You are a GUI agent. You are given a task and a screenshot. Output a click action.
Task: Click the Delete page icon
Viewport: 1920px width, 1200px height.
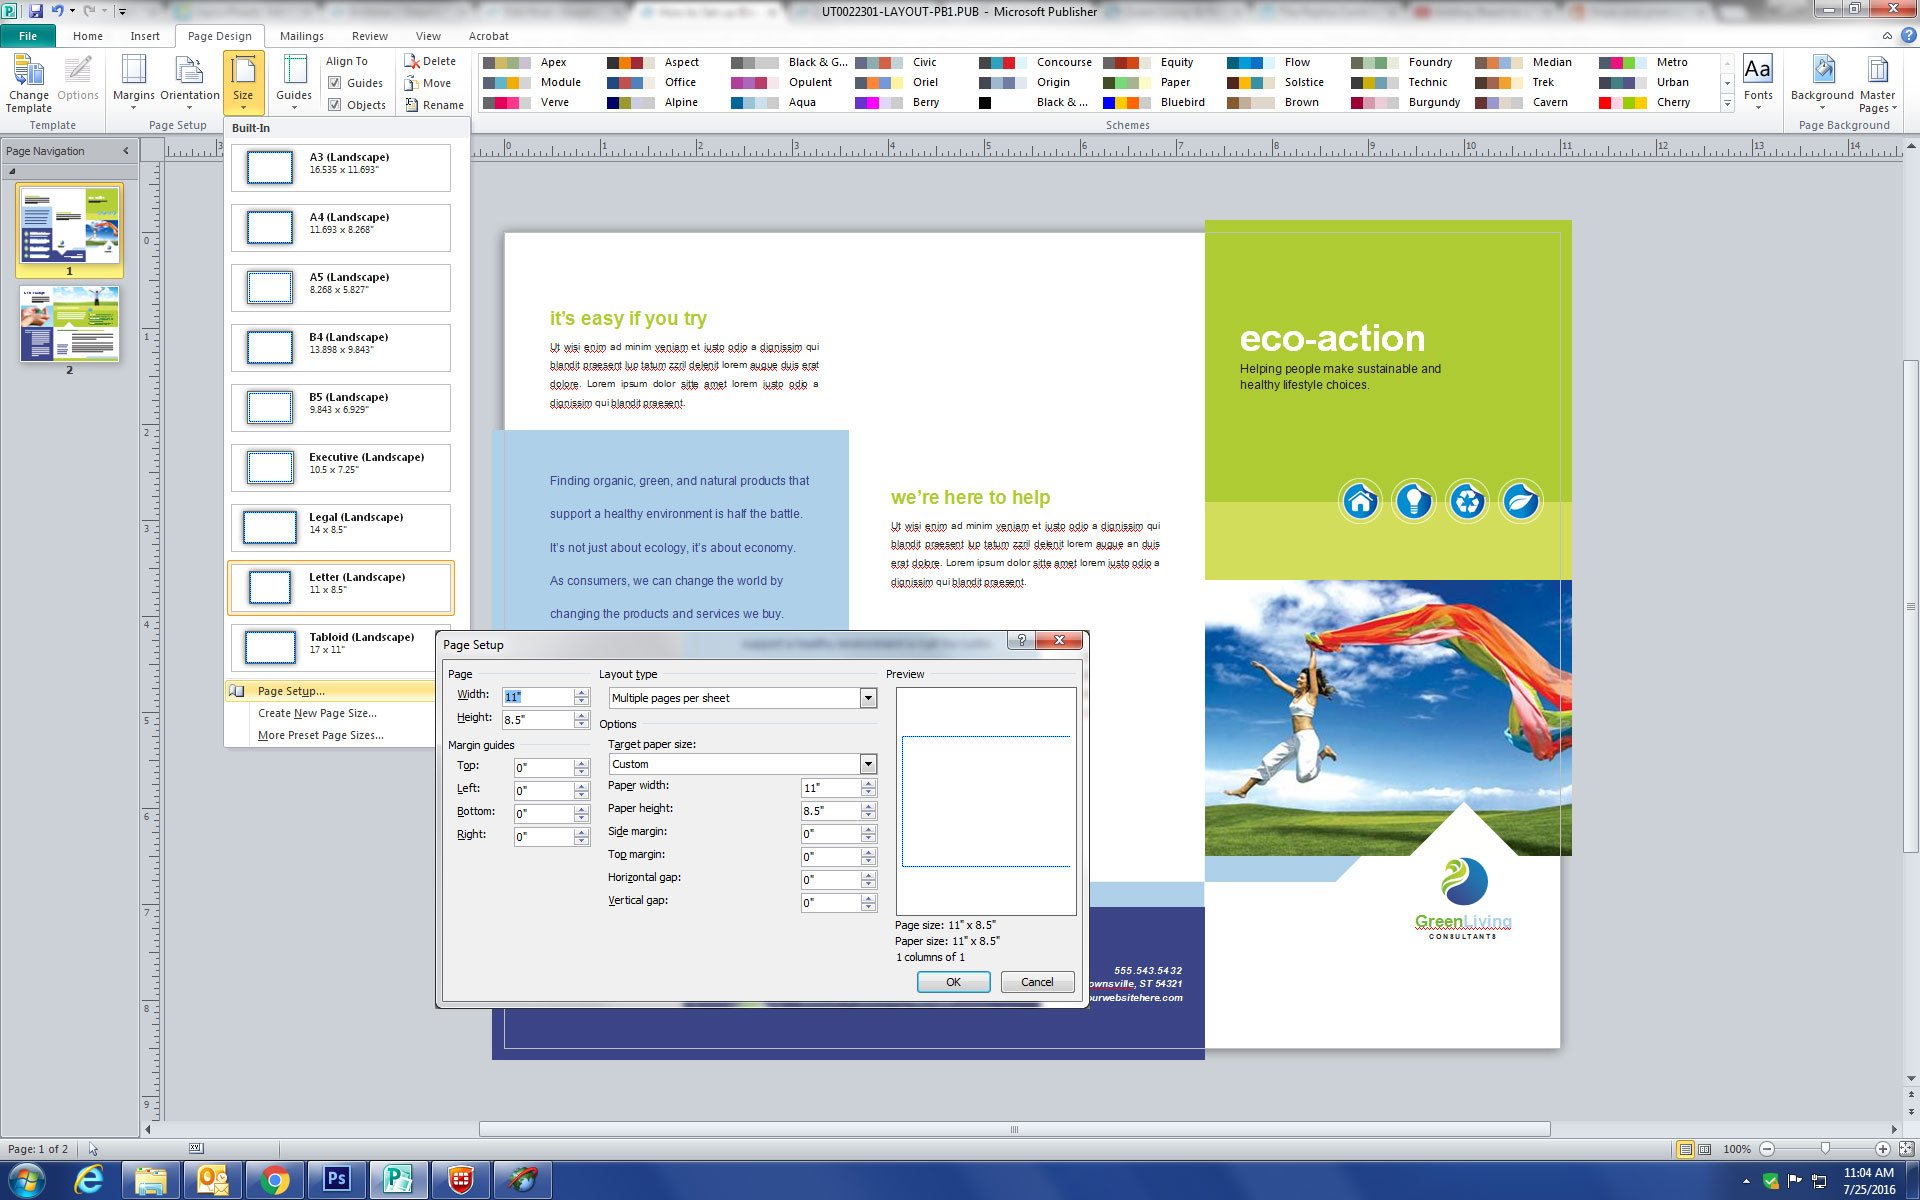click(x=411, y=61)
